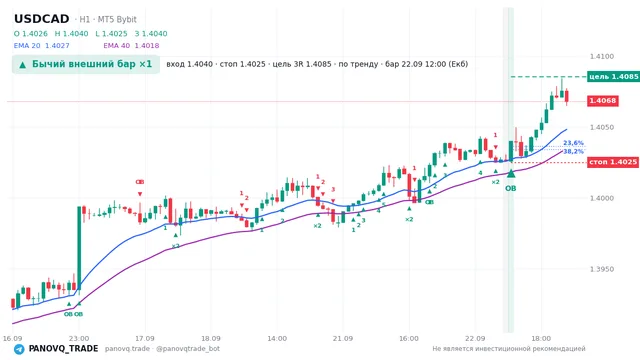Viewport: 640px width, 360px height.
Task: Open the PANOVQ_TRADE channel name
Action: tap(63, 349)
